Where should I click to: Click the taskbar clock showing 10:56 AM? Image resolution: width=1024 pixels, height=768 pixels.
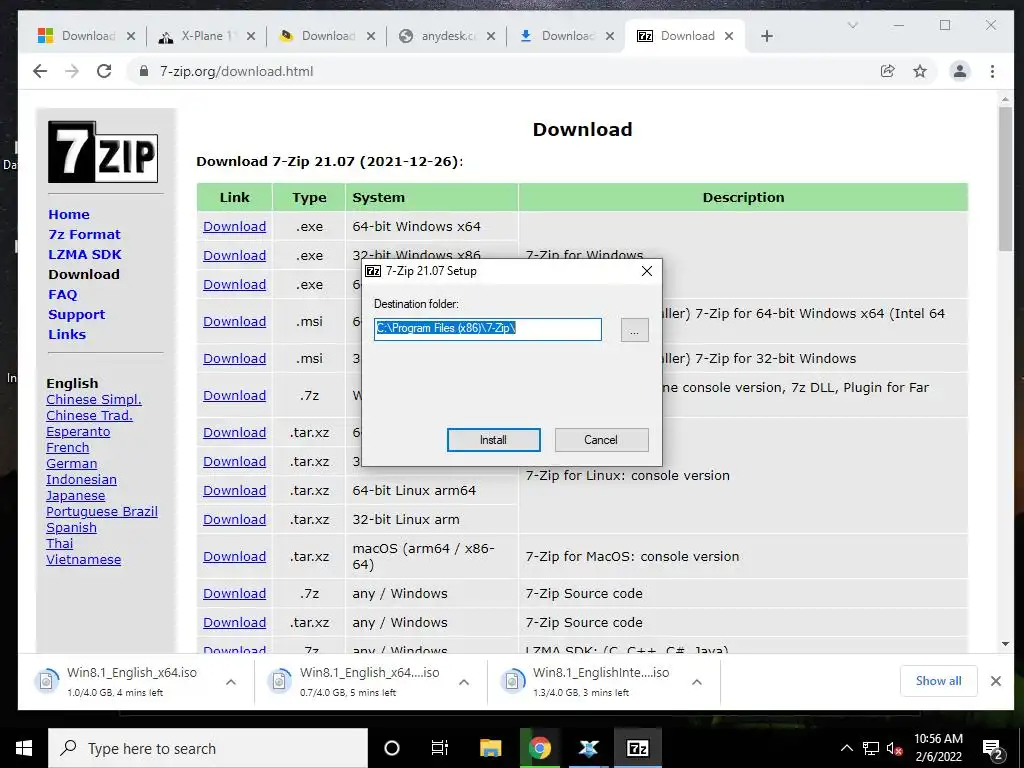pos(938,748)
